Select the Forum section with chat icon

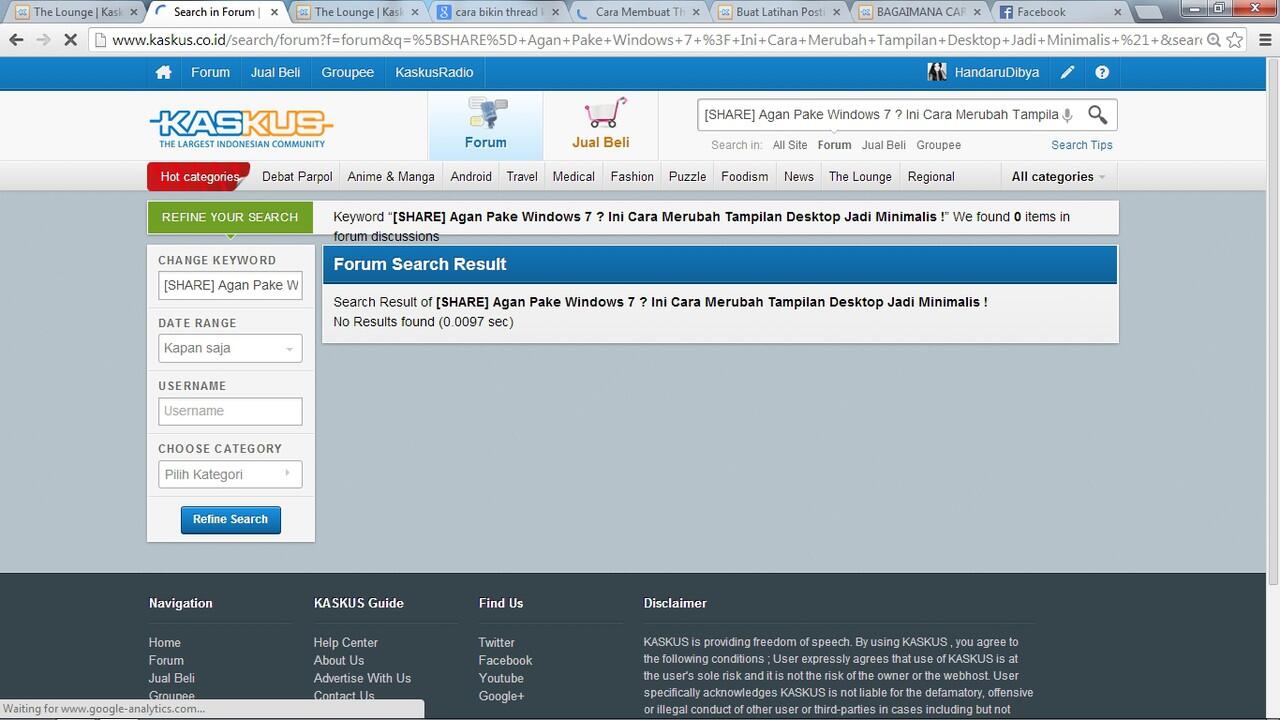(486, 125)
